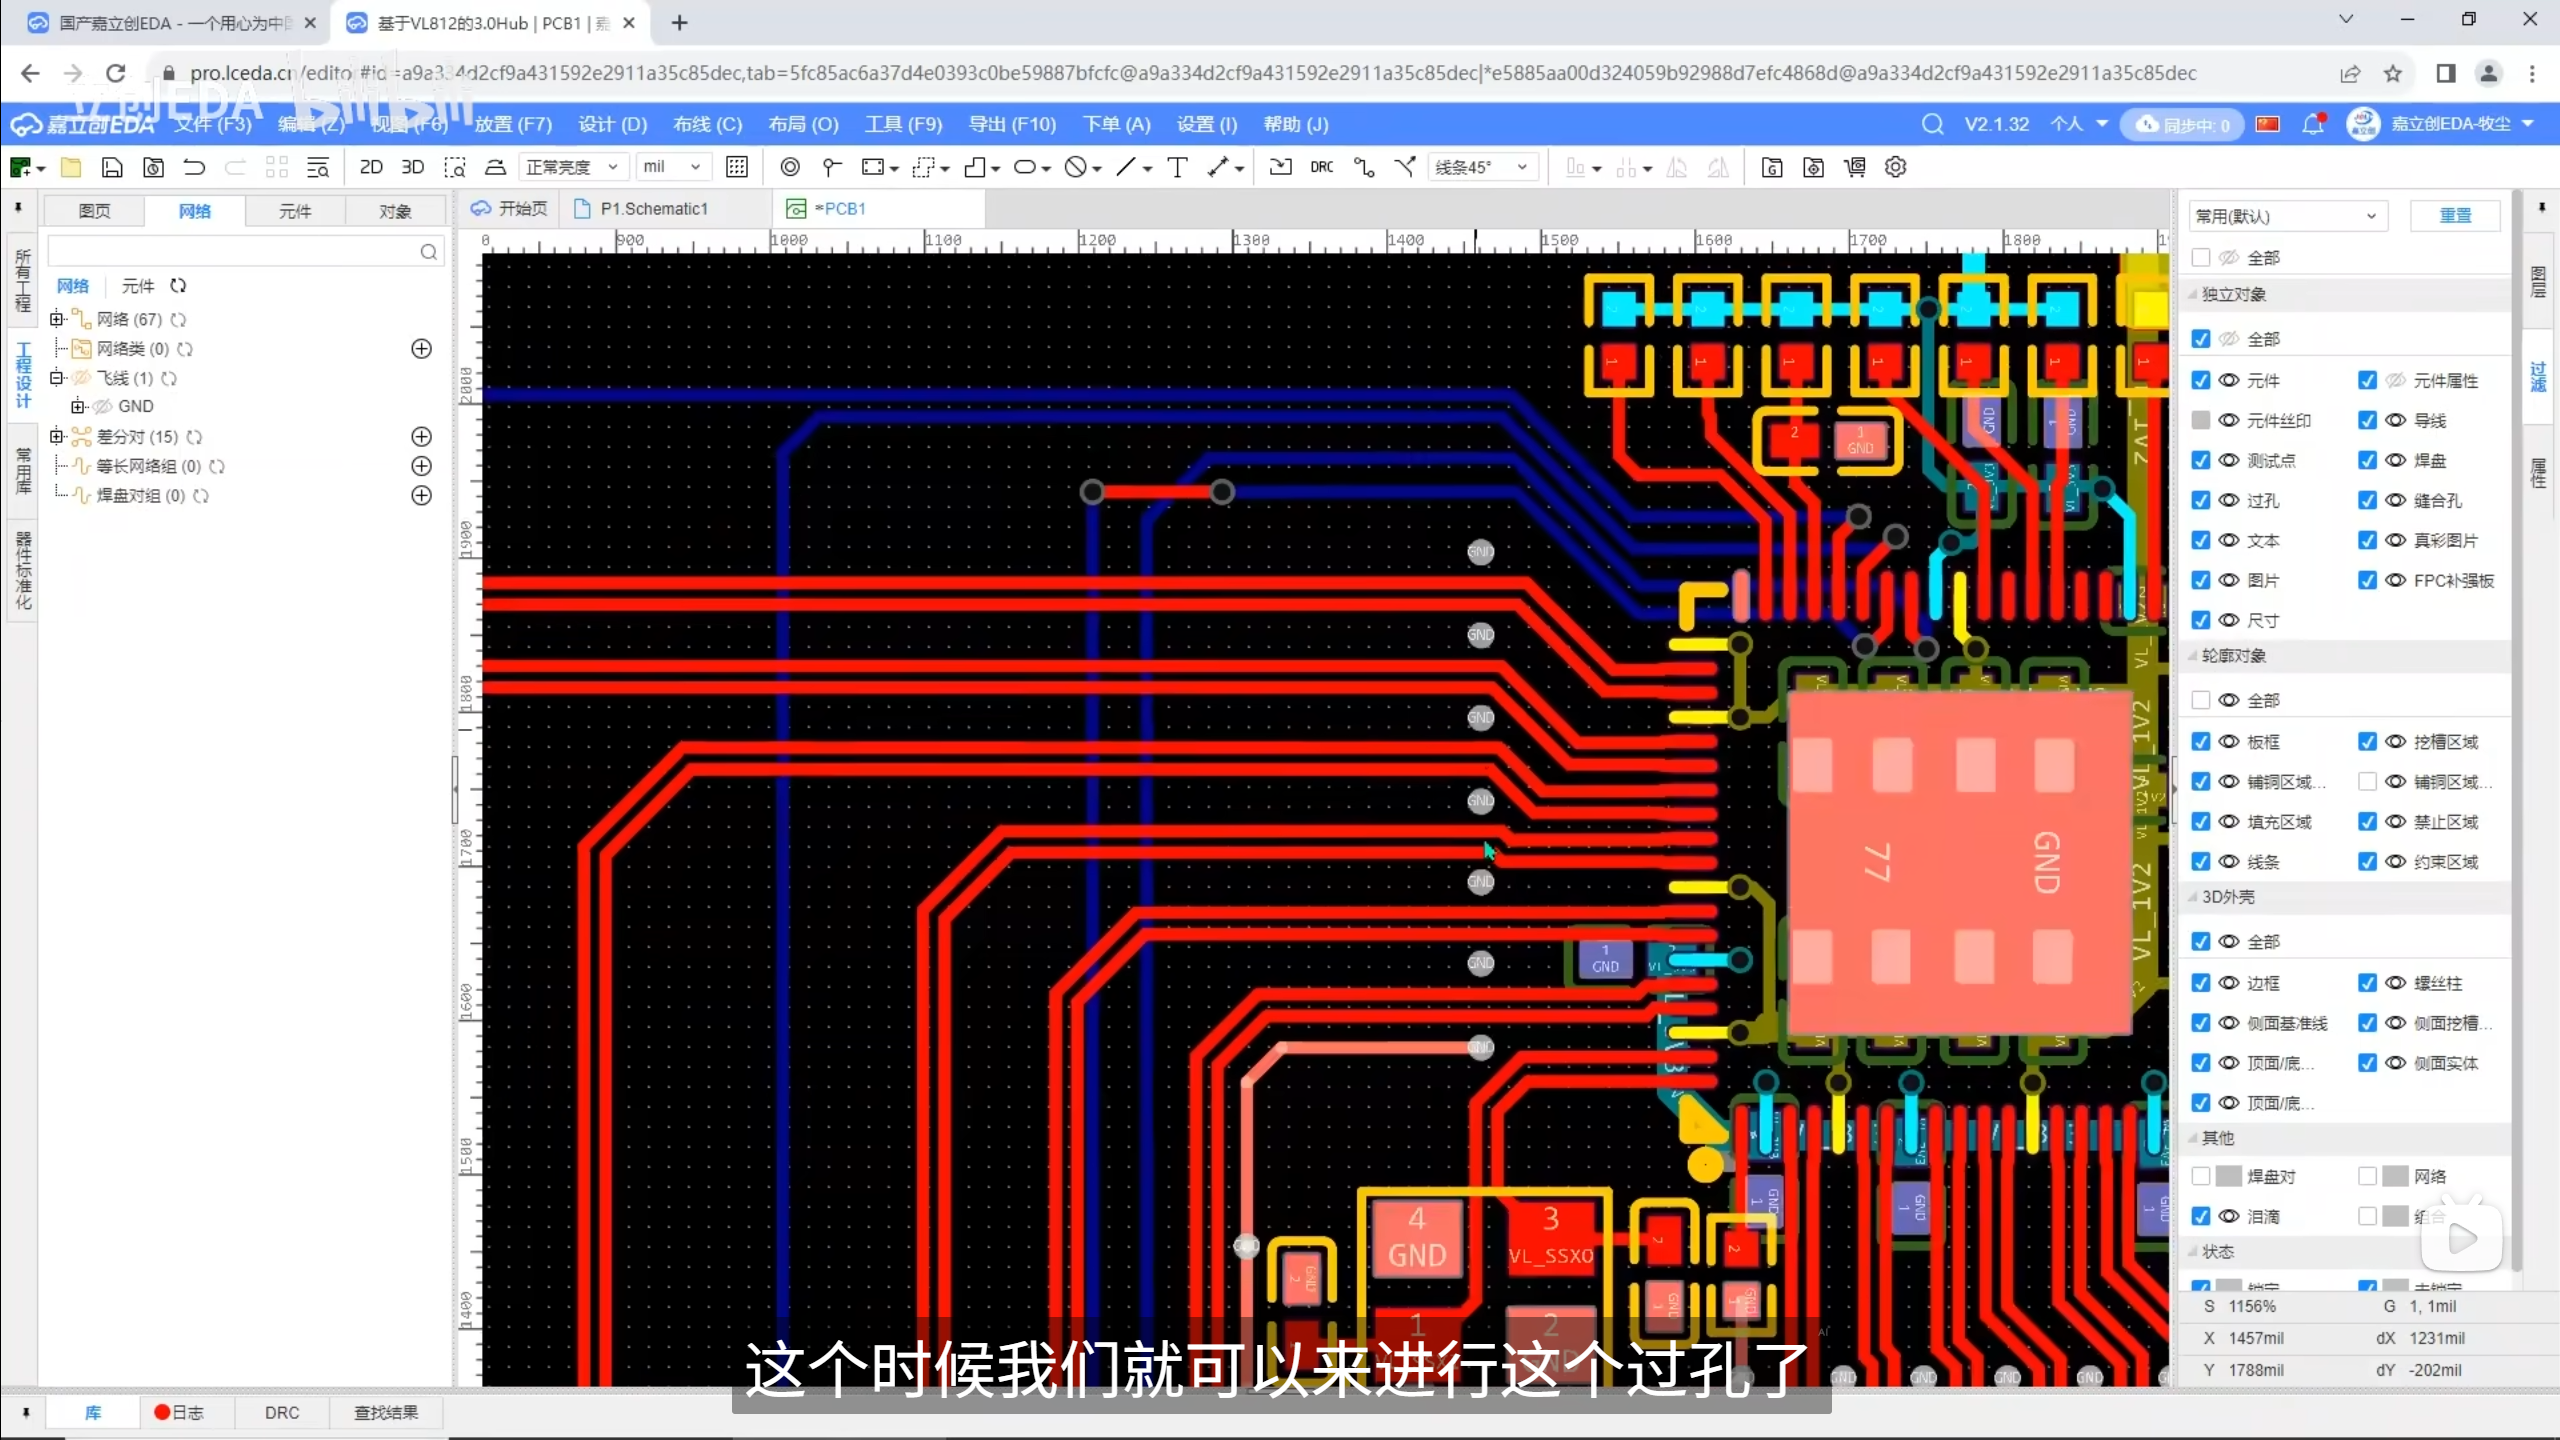2560x1440 pixels.
Task: Click the via placement tool icon
Action: tap(789, 167)
